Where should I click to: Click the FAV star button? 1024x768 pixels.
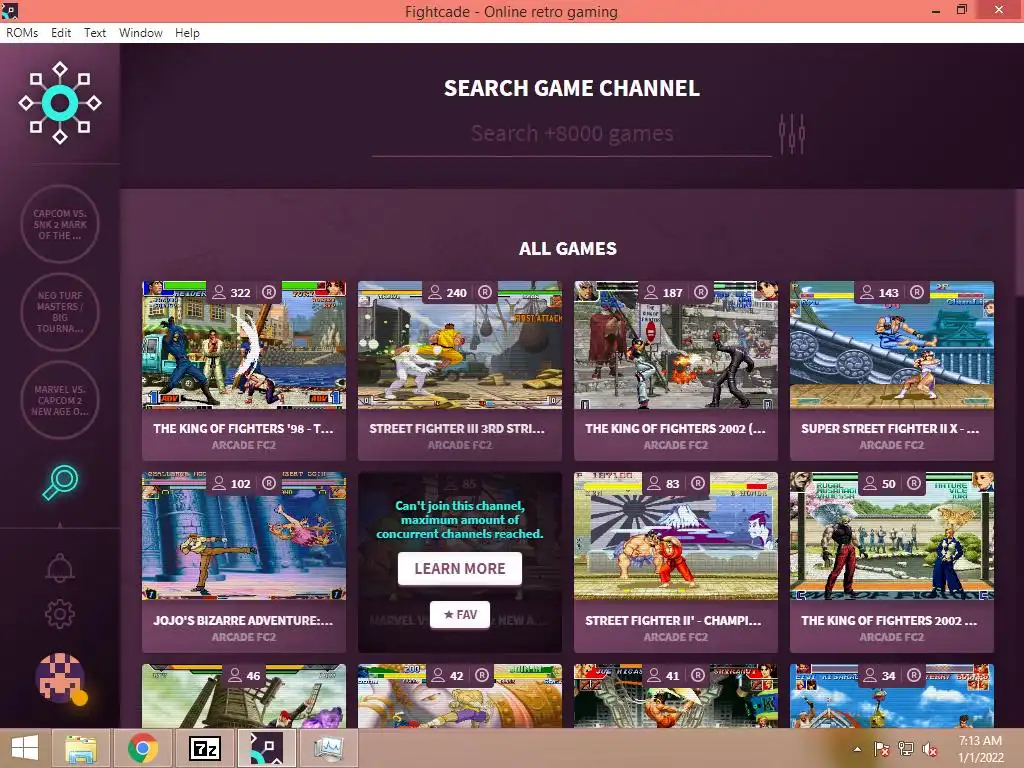click(x=460, y=615)
